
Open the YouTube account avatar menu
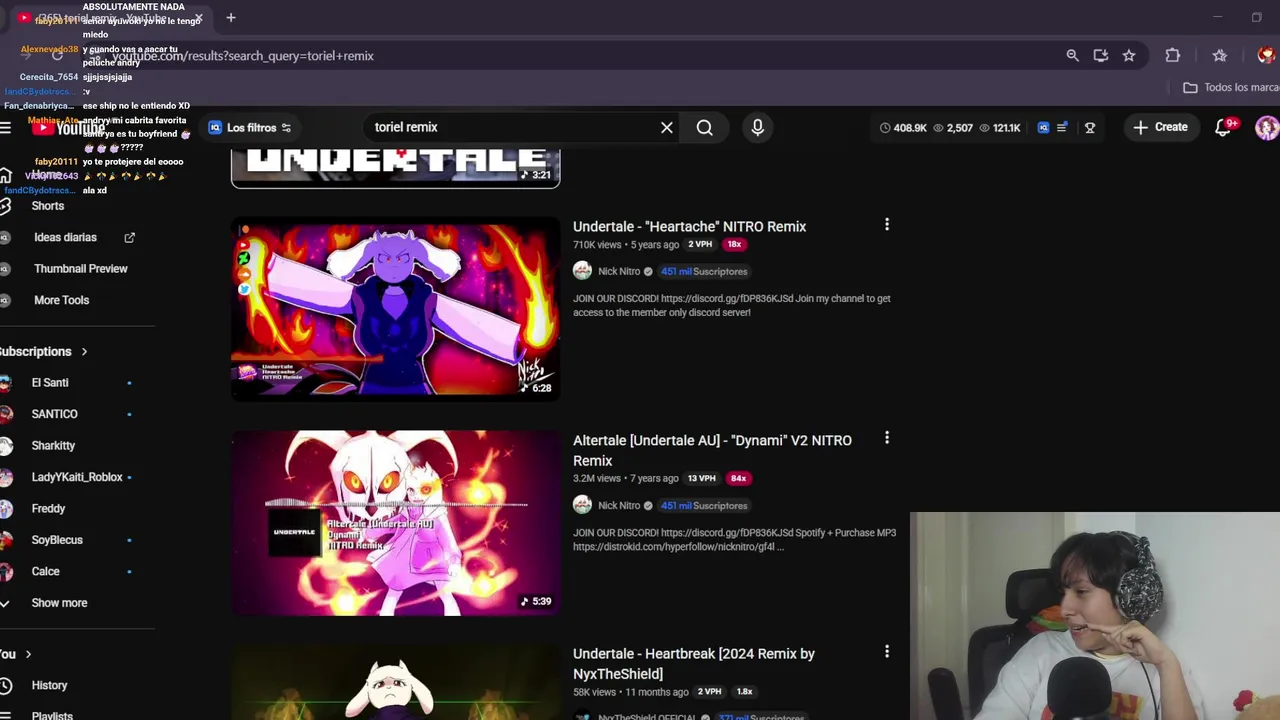(1266, 128)
